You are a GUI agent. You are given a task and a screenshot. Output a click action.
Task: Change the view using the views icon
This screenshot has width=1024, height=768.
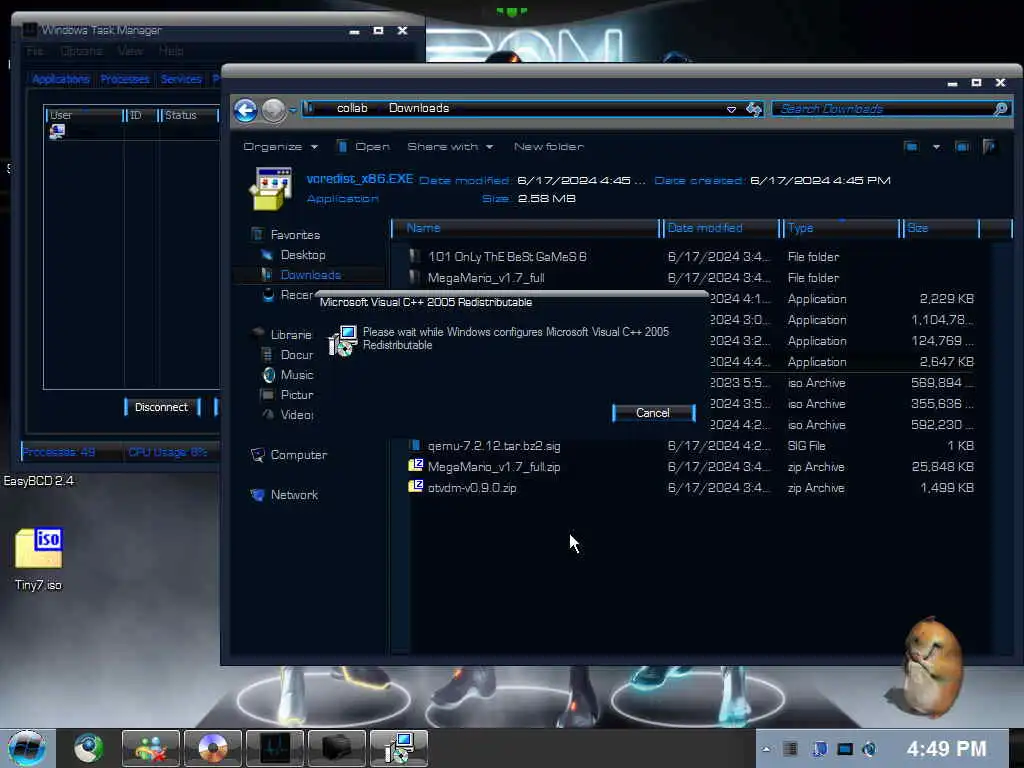[x=912, y=147]
